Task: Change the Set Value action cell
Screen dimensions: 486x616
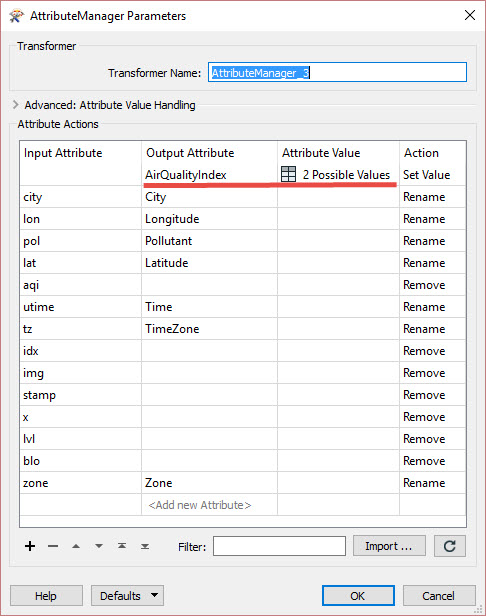Action: pos(433,174)
